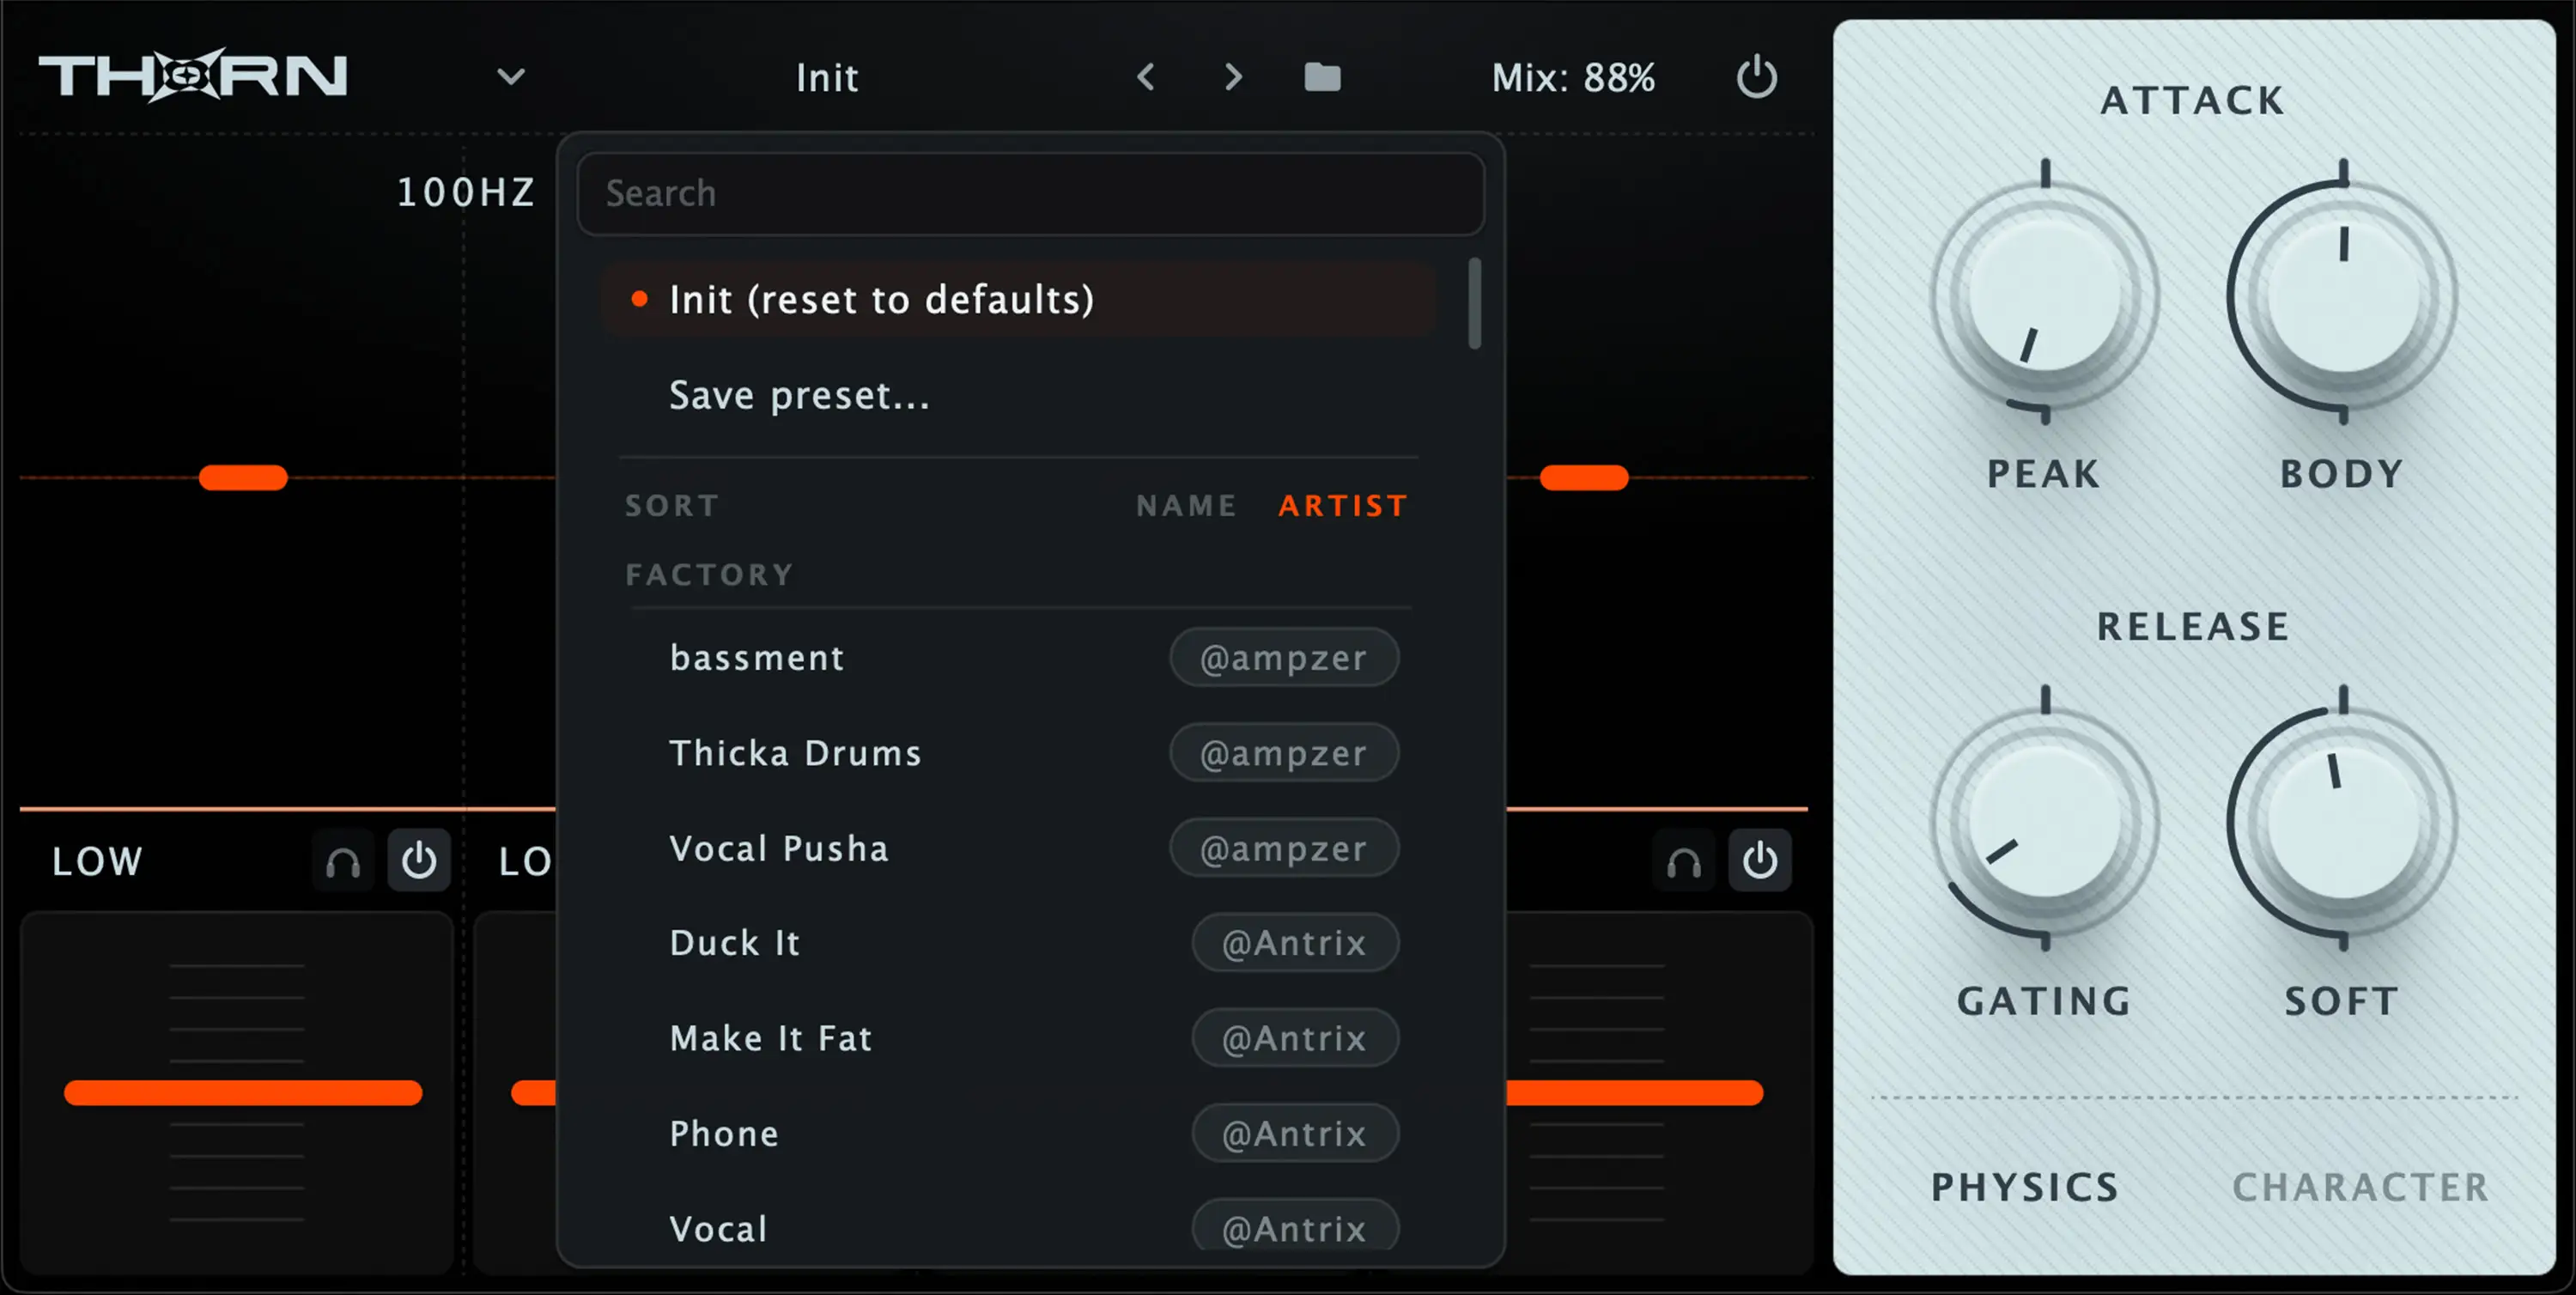Toggle the LOW band power button
Image resolution: width=2576 pixels, height=1295 pixels.
tap(419, 861)
